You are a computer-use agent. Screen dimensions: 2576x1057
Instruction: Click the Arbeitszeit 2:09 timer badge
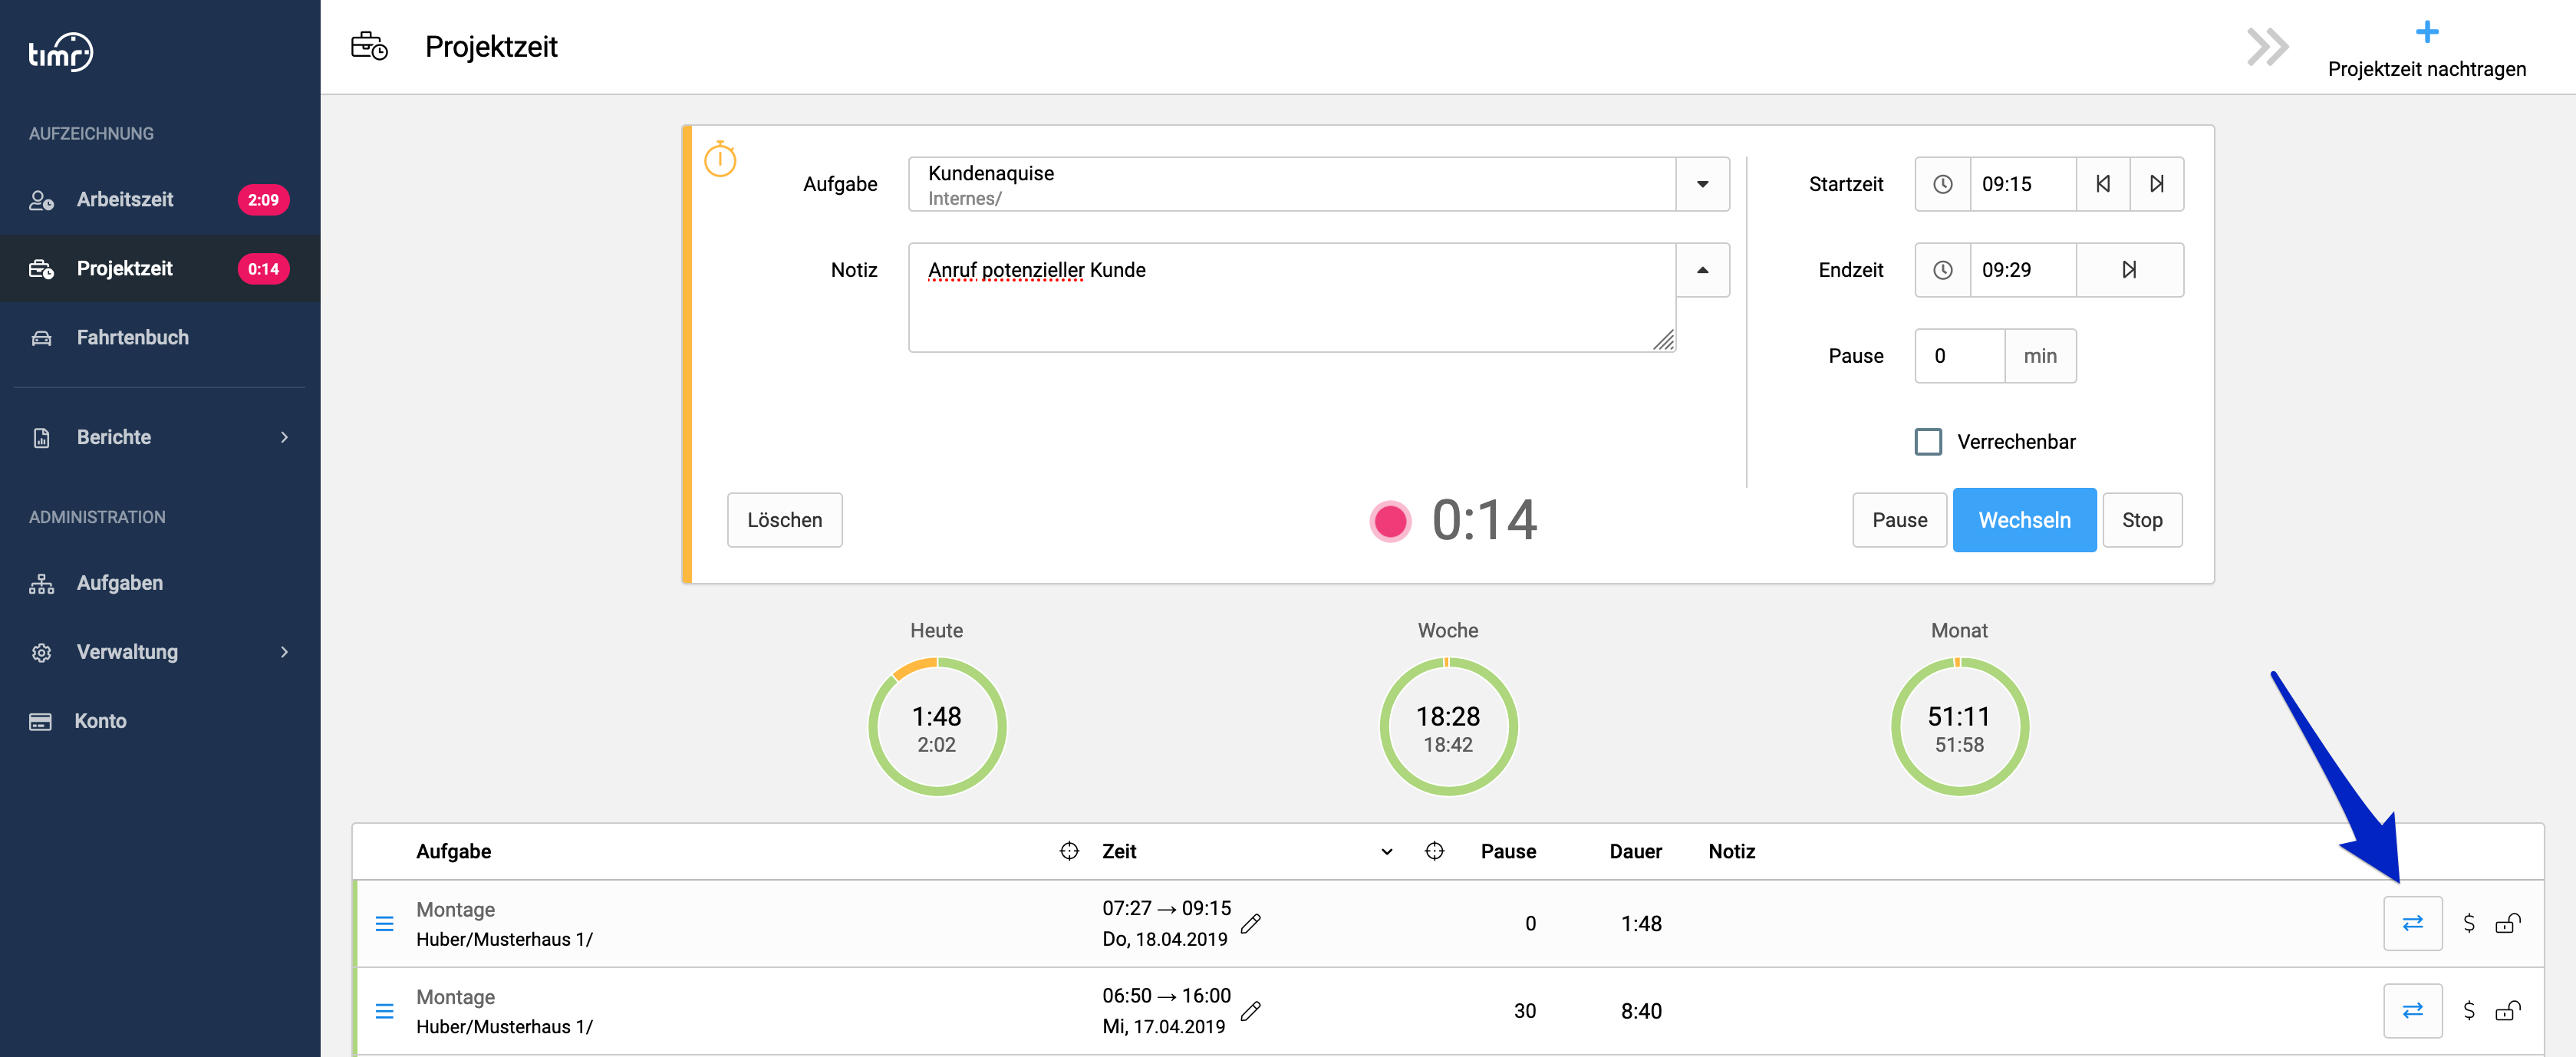(x=264, y=200)
